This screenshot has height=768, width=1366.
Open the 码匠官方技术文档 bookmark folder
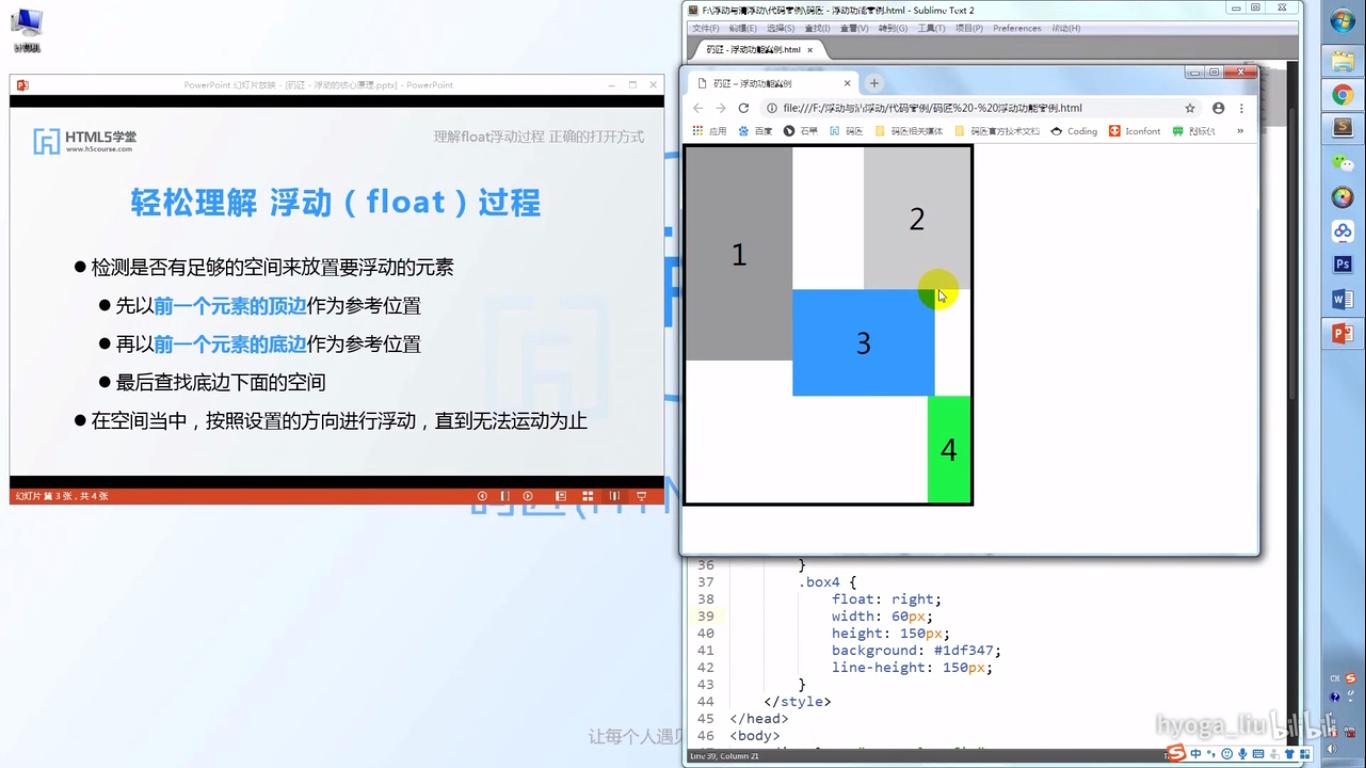point(997,131)
